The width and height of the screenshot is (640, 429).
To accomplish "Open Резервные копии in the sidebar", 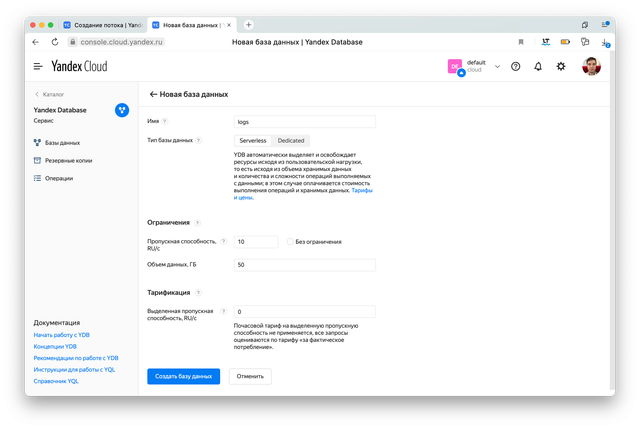I will pos(68,160).
